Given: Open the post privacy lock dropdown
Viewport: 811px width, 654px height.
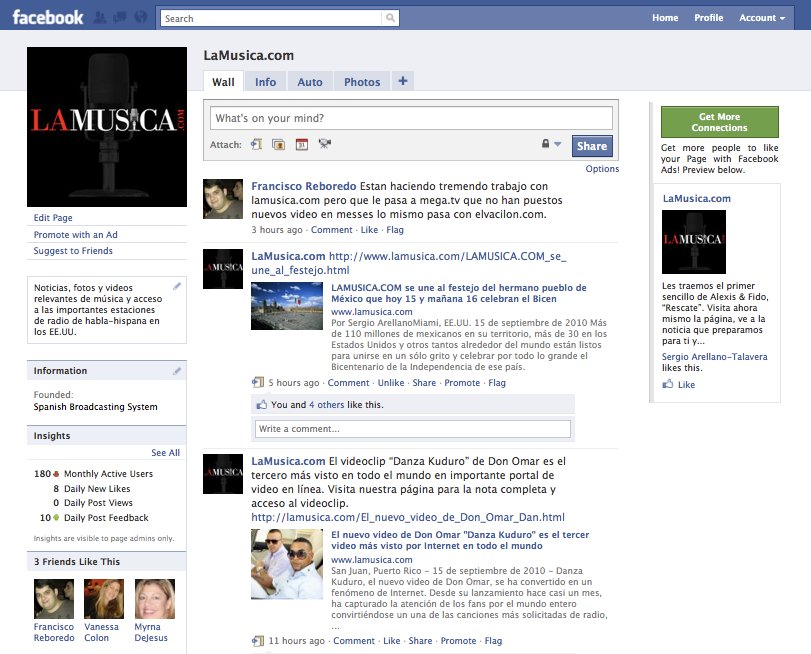Looking at the screenshot, I should [551, 145].
